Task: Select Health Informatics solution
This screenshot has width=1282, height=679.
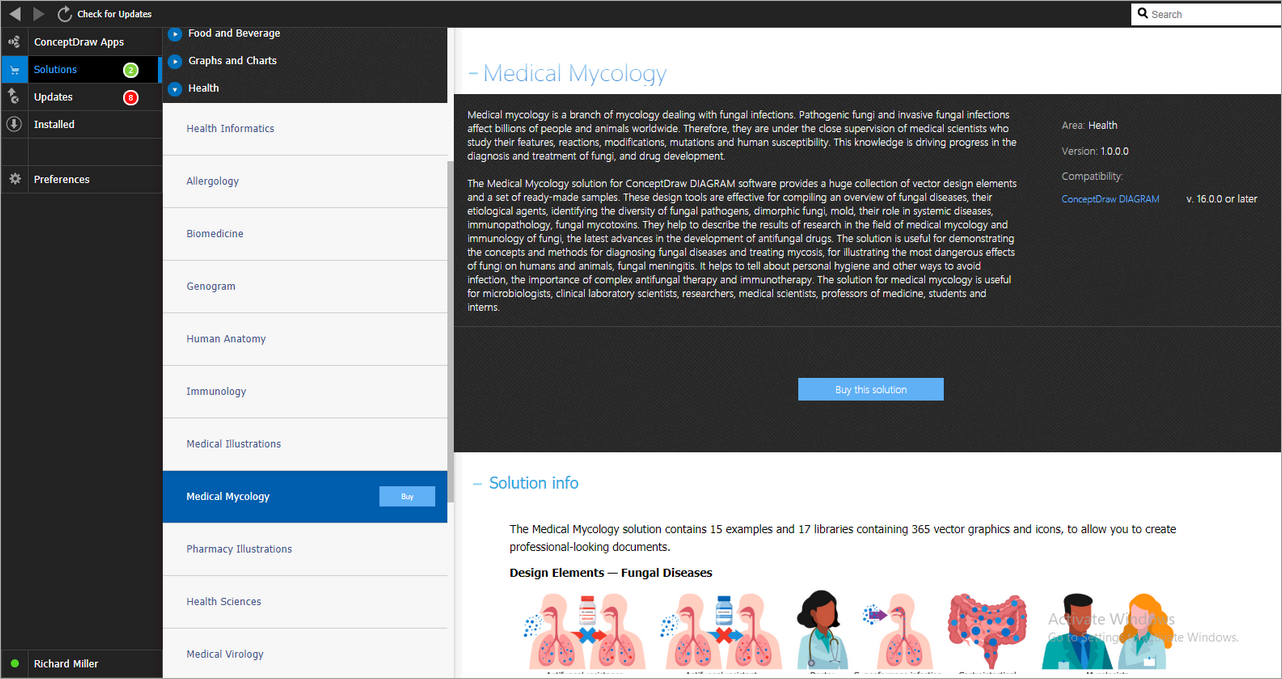Action: pyautogui.click(x=305, y=129)
